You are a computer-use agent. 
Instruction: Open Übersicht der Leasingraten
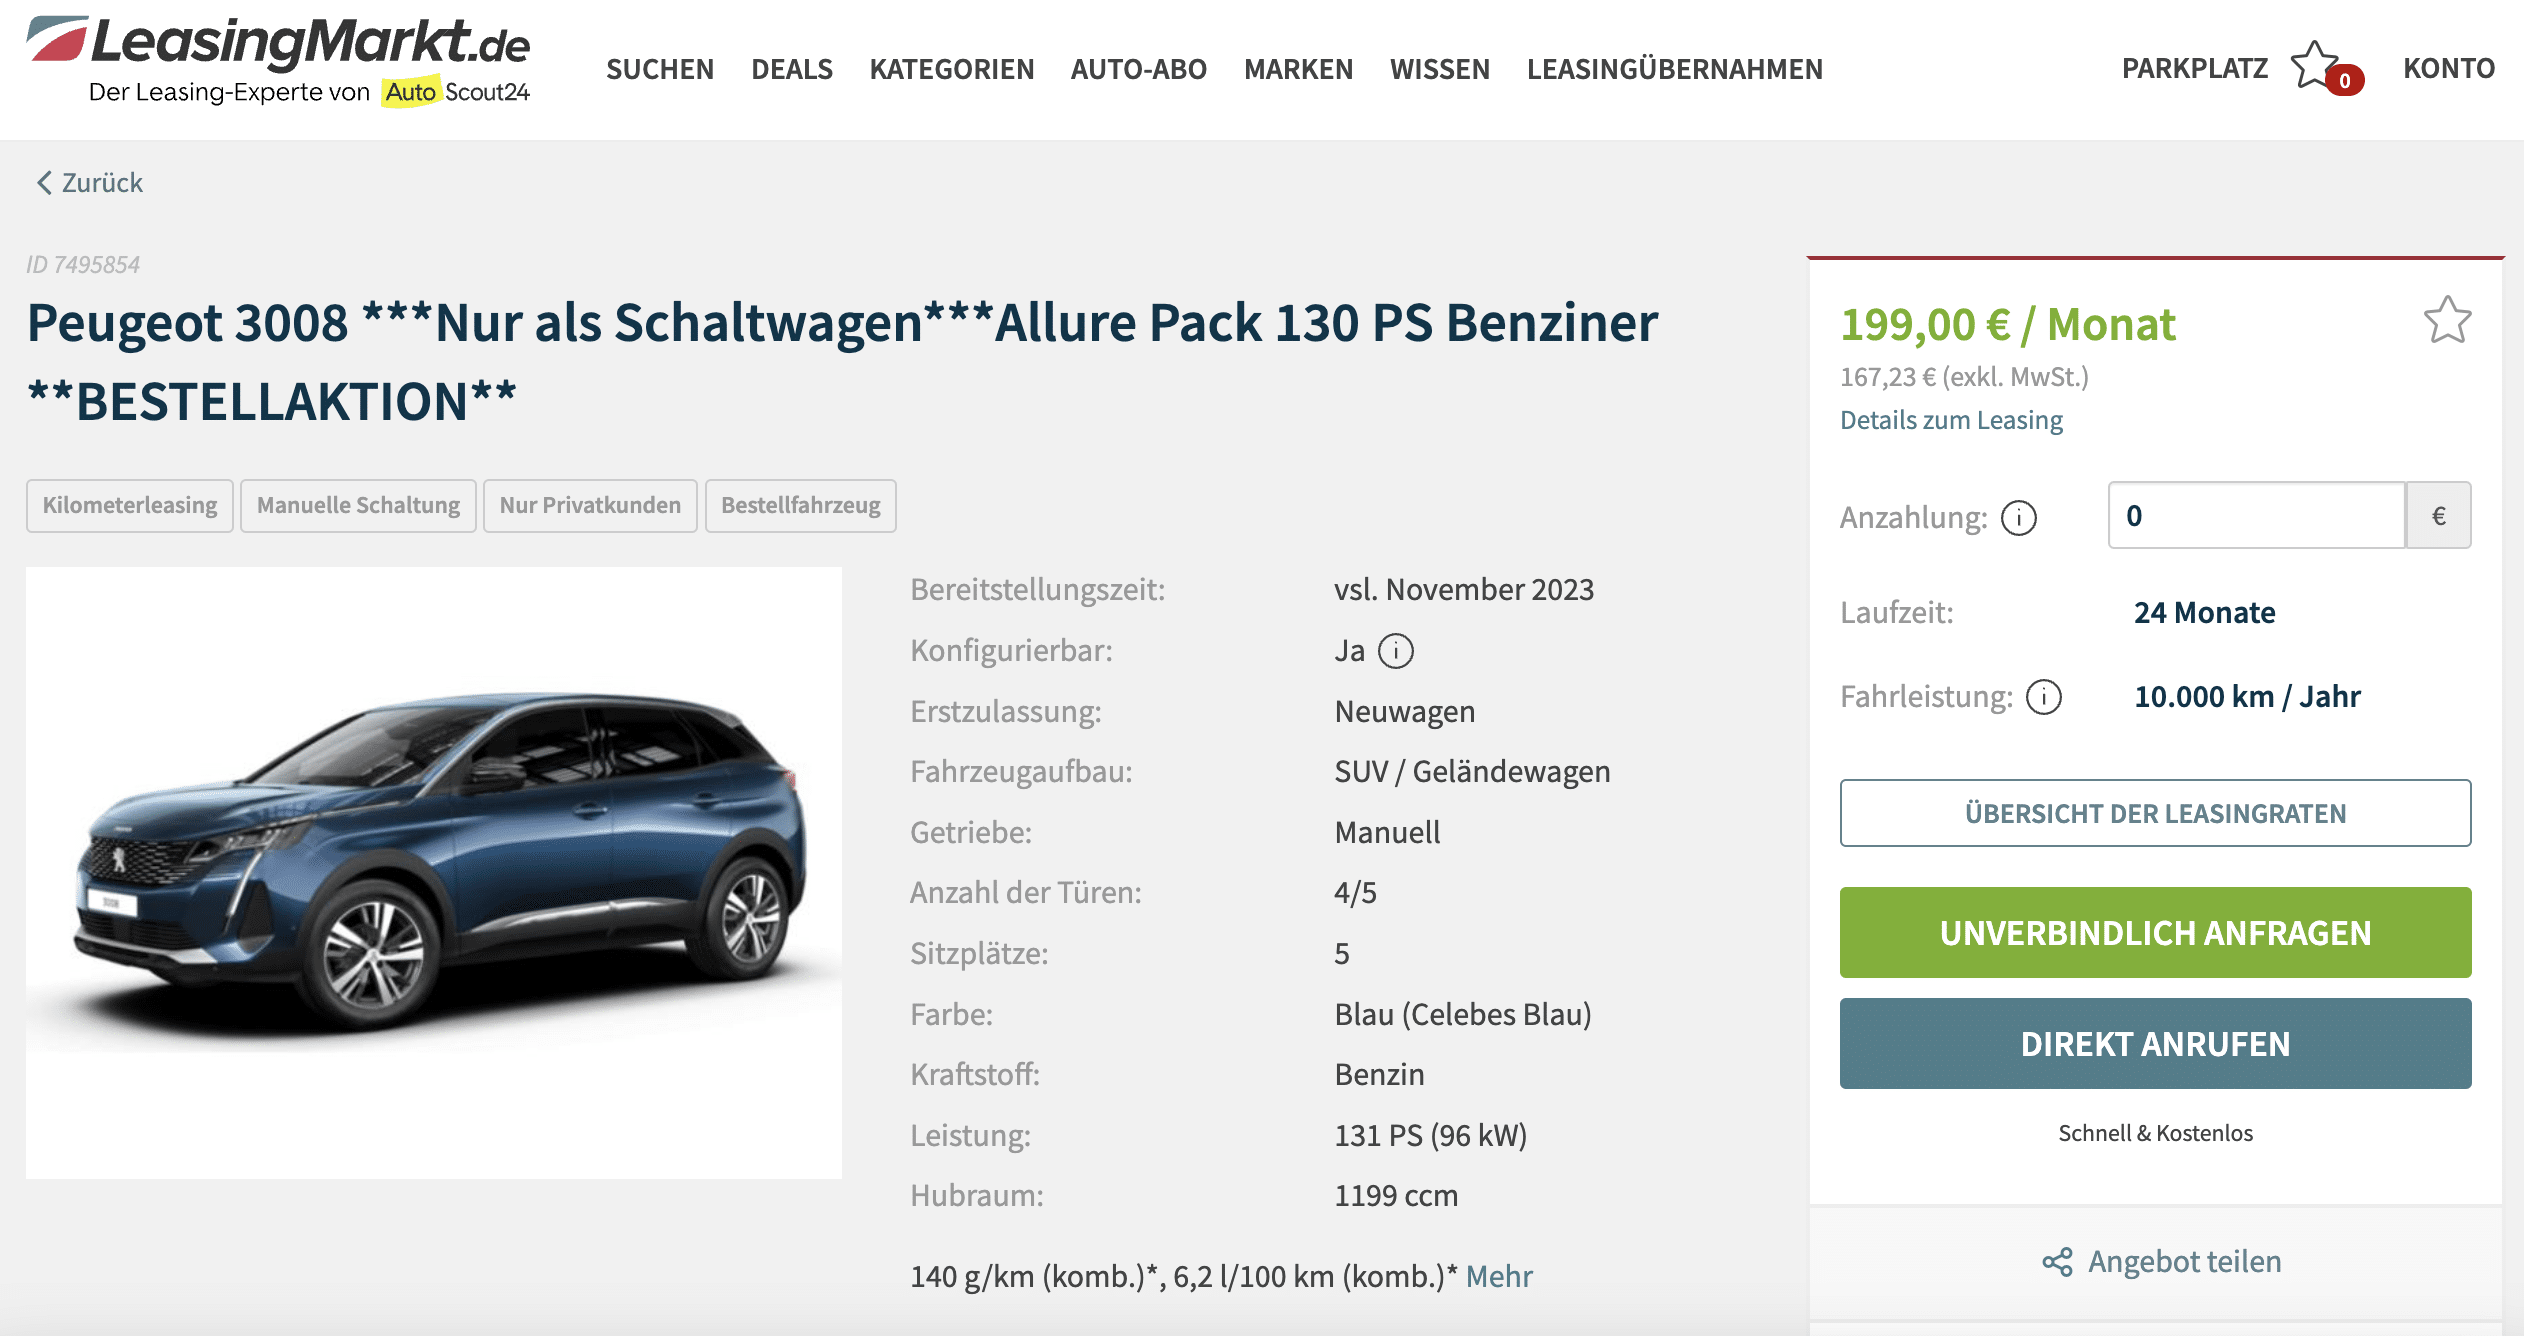click(2155, 813)
